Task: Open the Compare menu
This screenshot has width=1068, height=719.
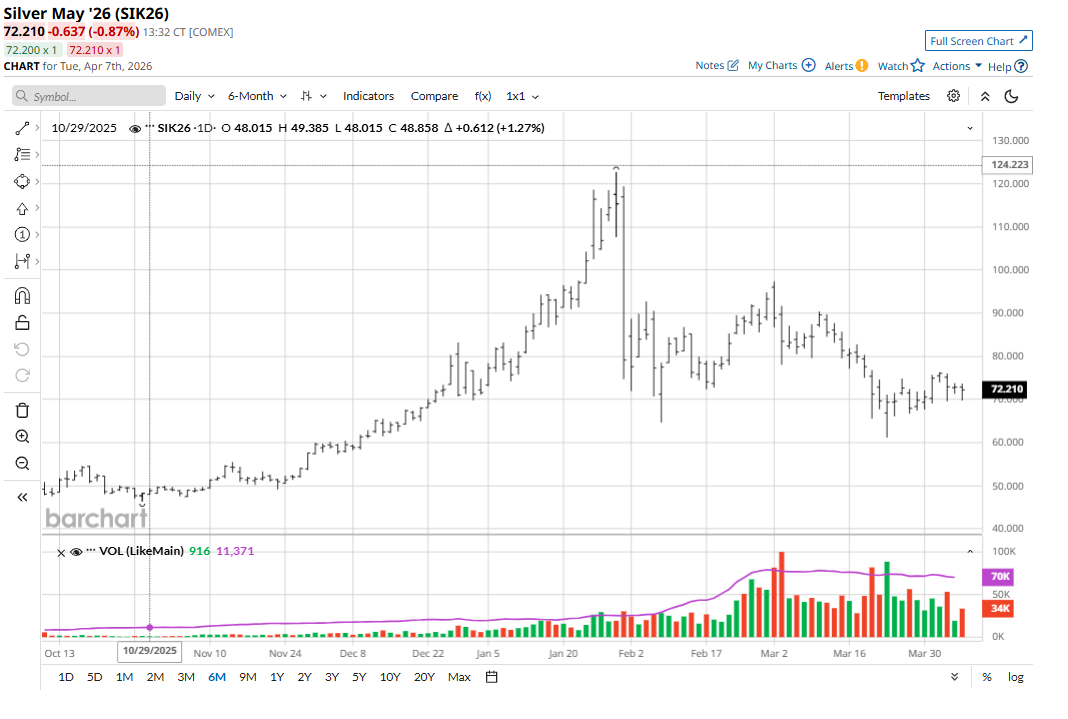Action: tap(434, 96)
